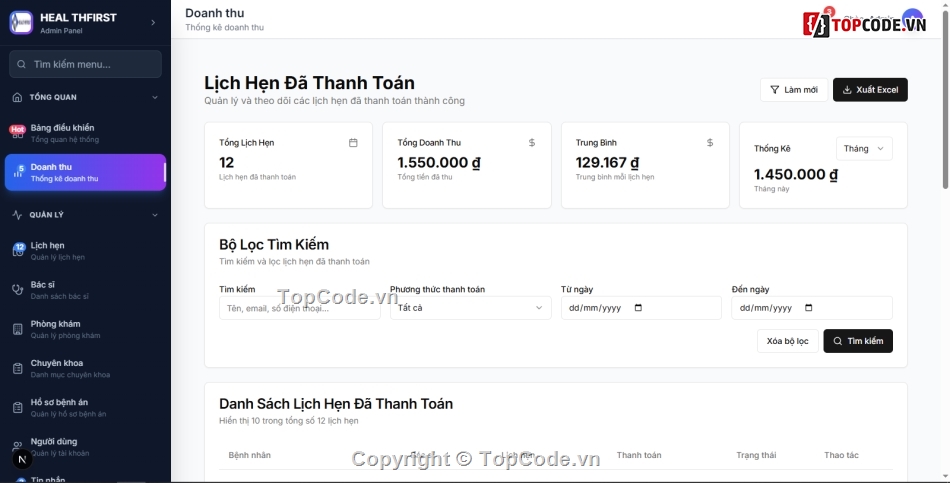The height and width of the screenshot is (483, 950).
Task: Open Phương thức thanh toán dropdown
Action: pos(470,308)
